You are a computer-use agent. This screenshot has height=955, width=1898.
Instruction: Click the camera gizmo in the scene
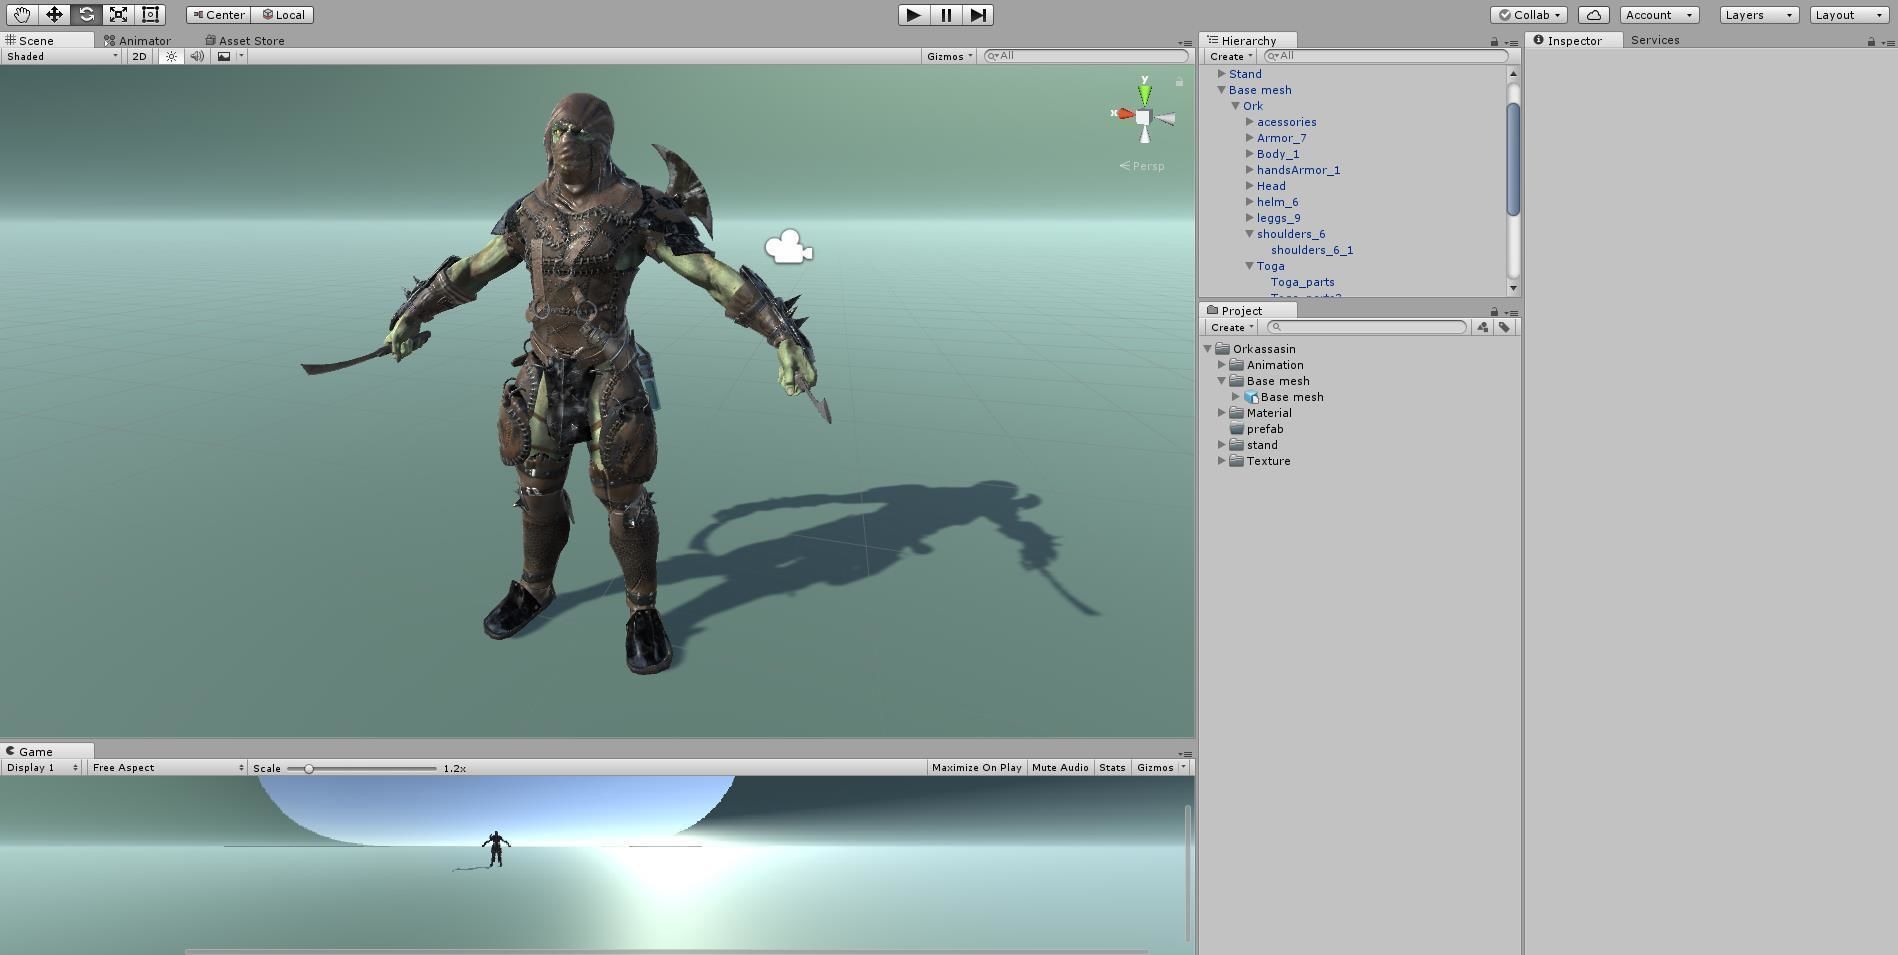pos(789,247)
